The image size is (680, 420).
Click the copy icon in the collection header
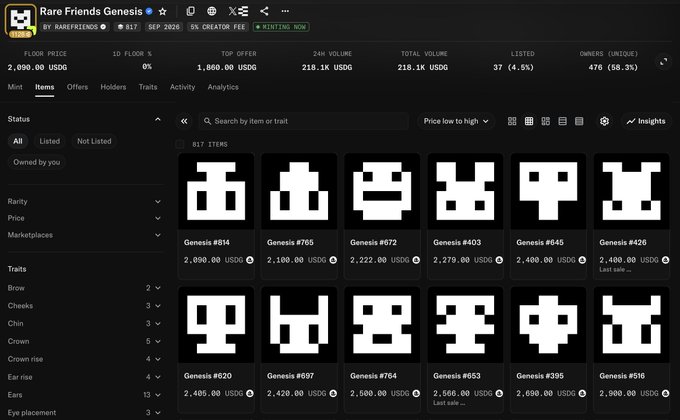[190, 11]
